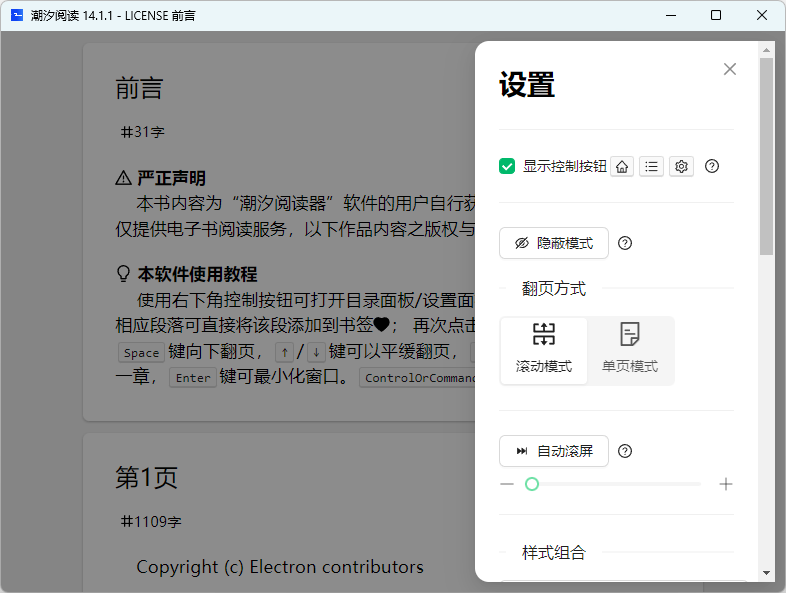Image resolution: width=786 pixels, height=593 pixels.
Task: Click the settings panel scrollbar thumb
Action: tap(766, 156)
